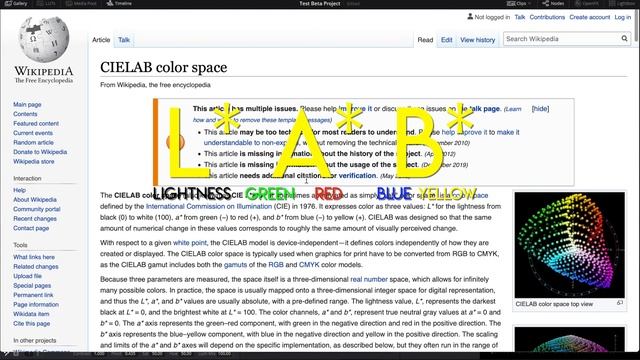Open the verification link in notice
Screen dimensions: 640x360
[357, 175]
